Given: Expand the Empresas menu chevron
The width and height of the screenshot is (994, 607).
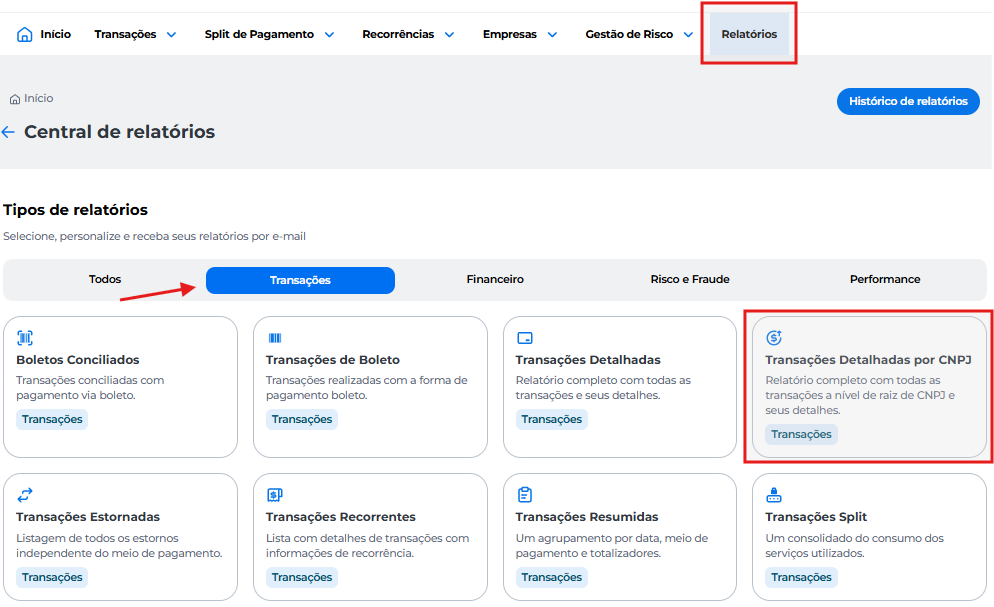Looking at the screenshot, I should [552, 35].
